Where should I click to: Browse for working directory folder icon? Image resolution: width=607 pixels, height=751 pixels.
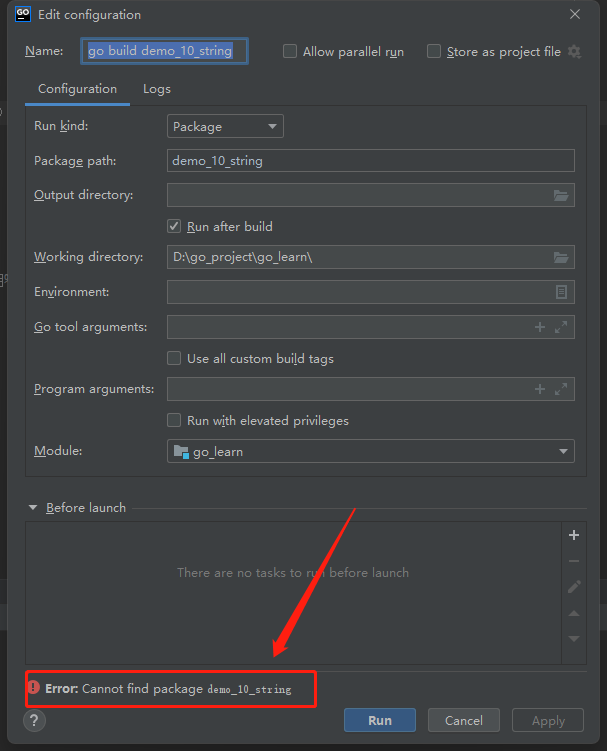coord(561,257)
